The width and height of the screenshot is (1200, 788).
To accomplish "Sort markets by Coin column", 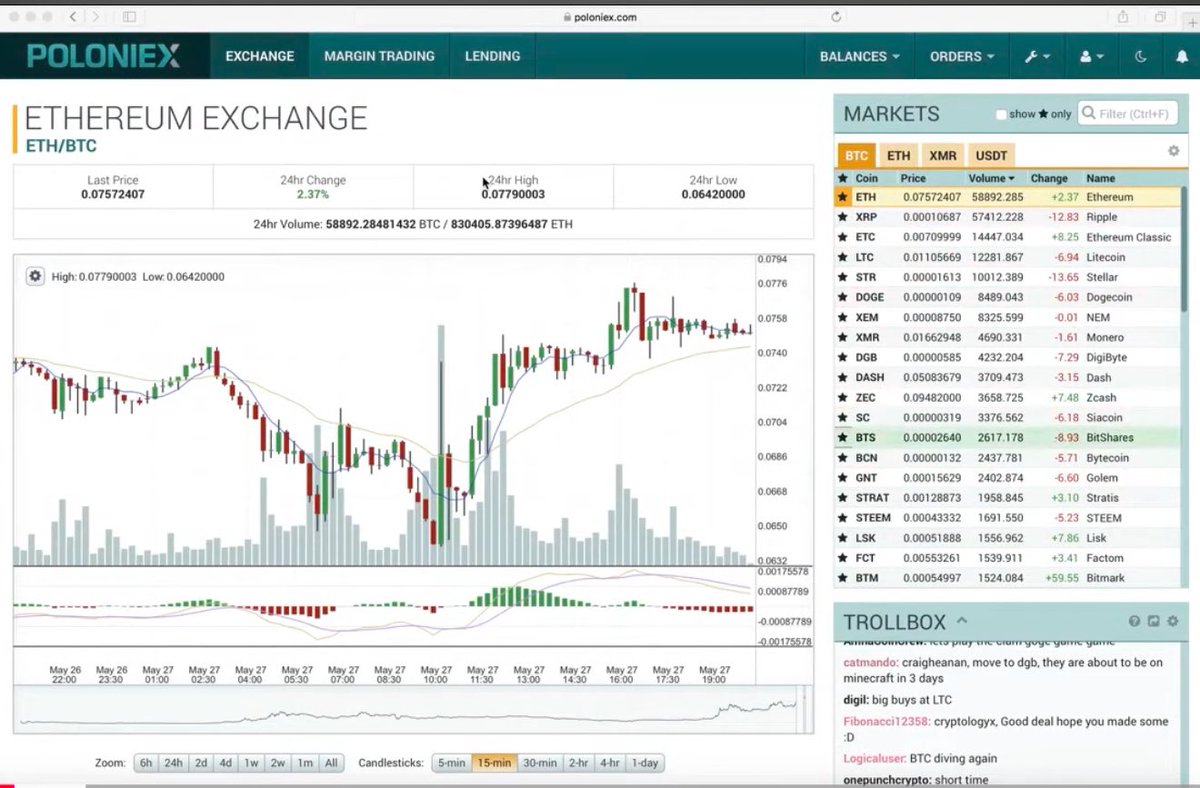I will coord(866,178).
